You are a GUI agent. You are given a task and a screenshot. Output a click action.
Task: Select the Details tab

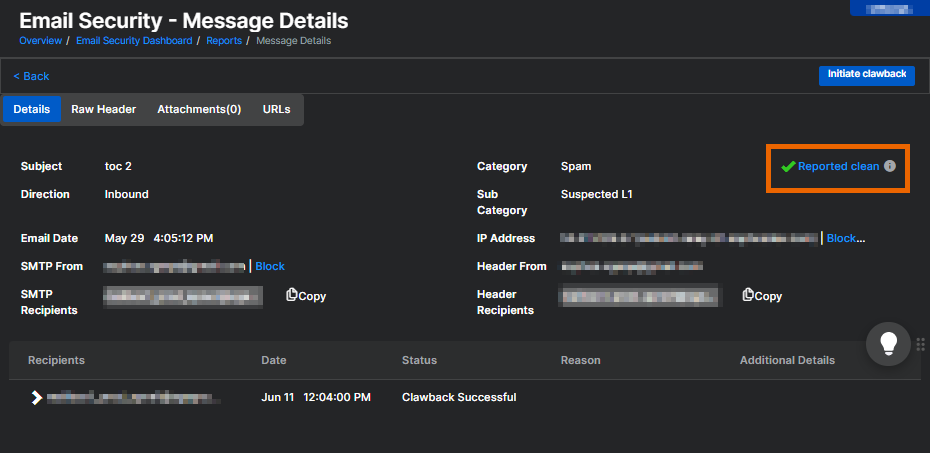pyautogui.click(x=32, y=109)
